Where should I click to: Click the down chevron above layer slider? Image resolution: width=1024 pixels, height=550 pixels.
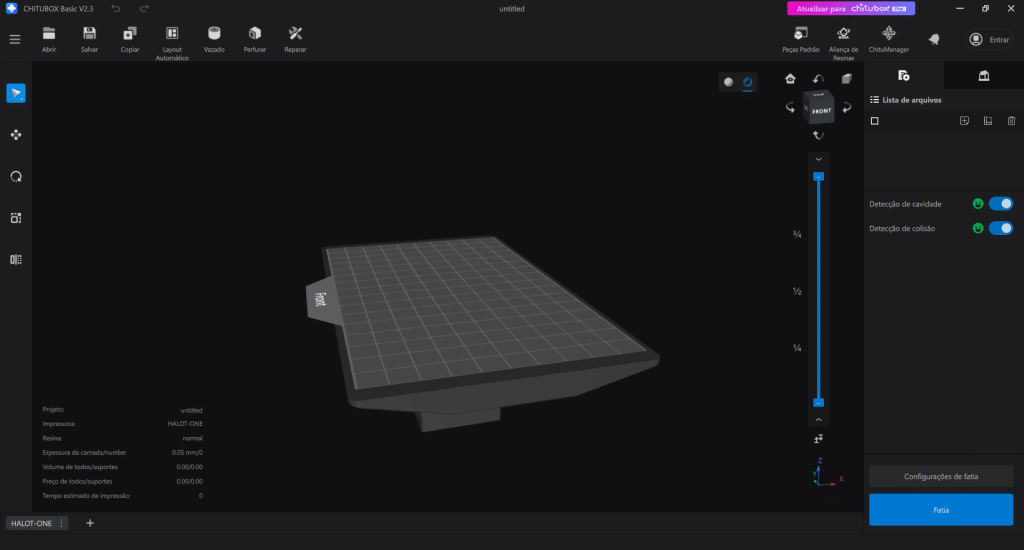[x=818, y=159]
